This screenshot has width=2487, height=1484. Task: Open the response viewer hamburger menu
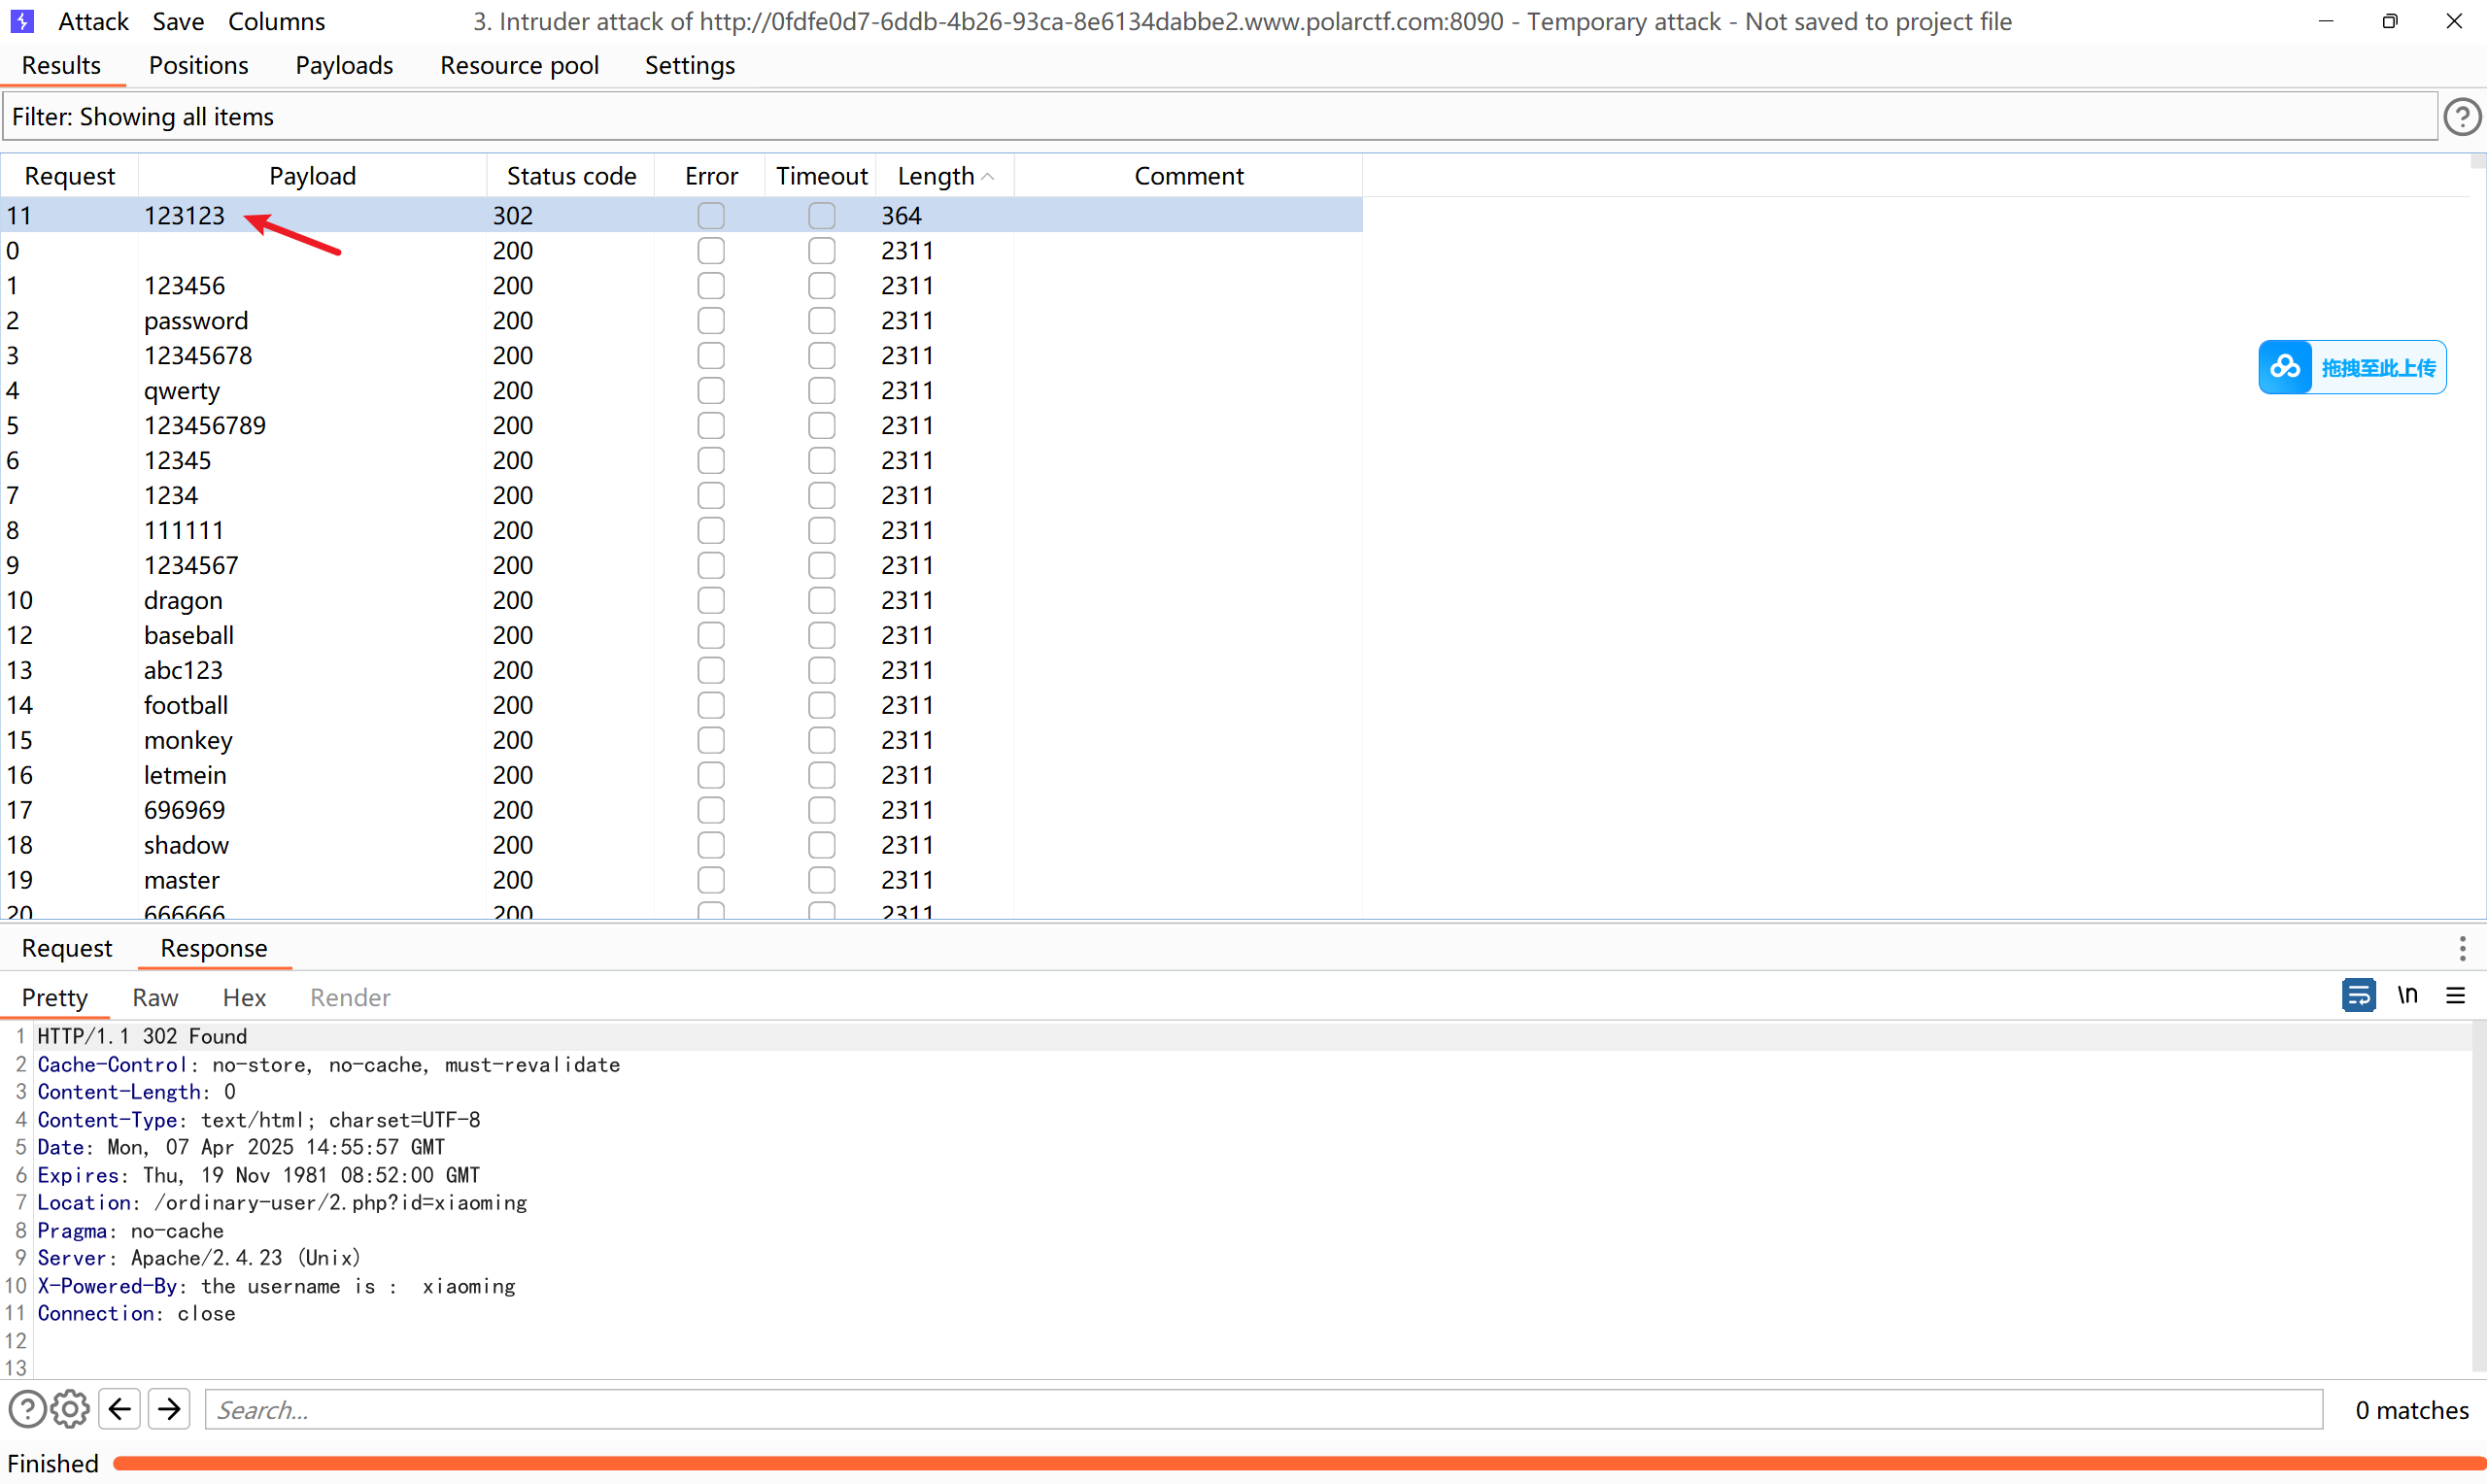2455,996
